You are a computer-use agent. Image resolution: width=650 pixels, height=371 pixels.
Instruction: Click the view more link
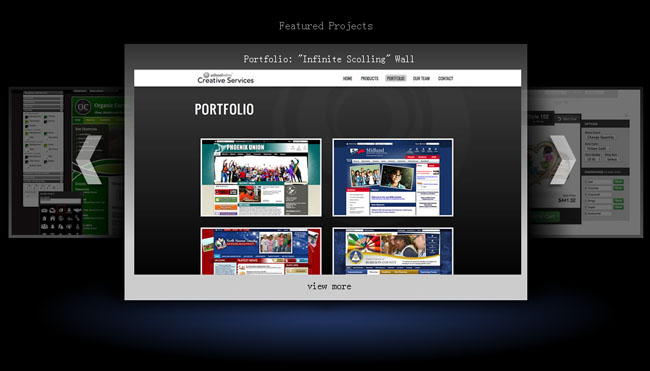(x=329, y=286)
